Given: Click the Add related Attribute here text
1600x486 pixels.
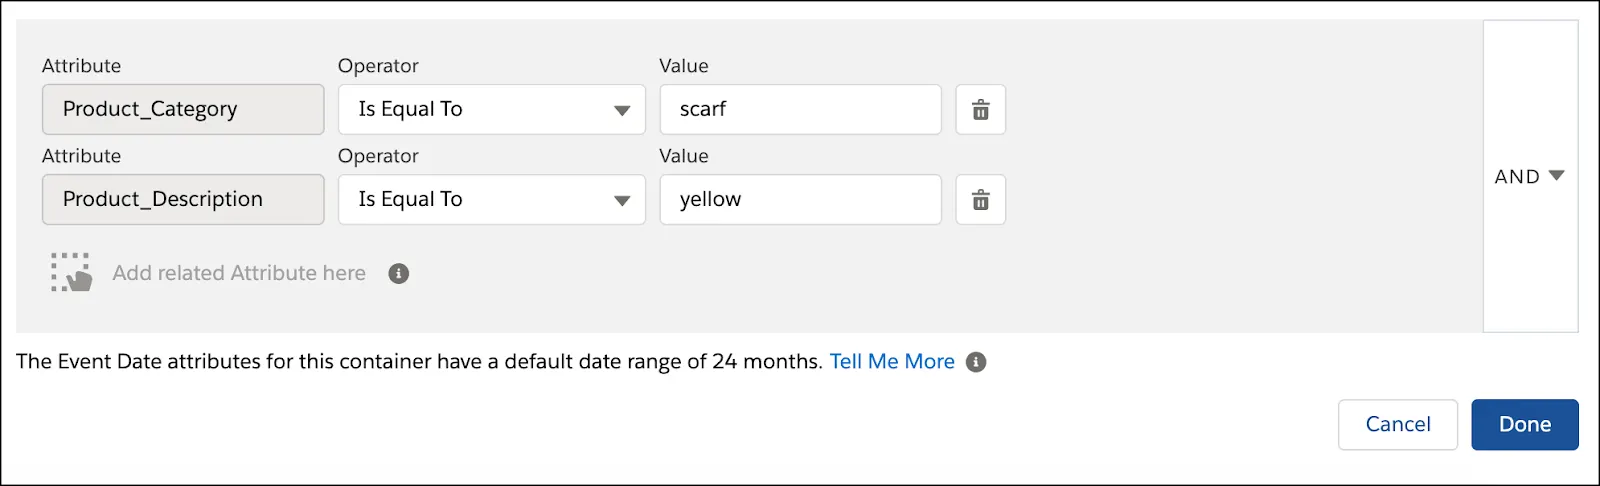Looking at the screenshot, I should 239,274.
